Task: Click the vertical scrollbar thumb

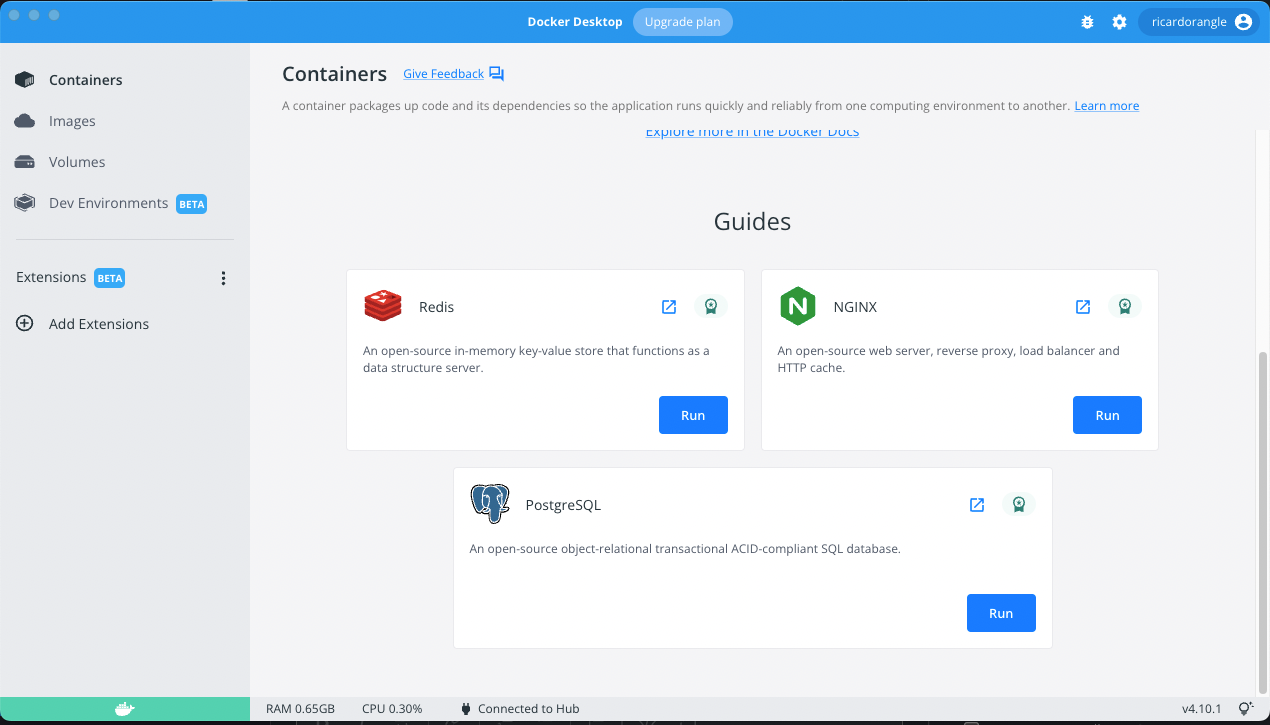Action: [1262, 521]
